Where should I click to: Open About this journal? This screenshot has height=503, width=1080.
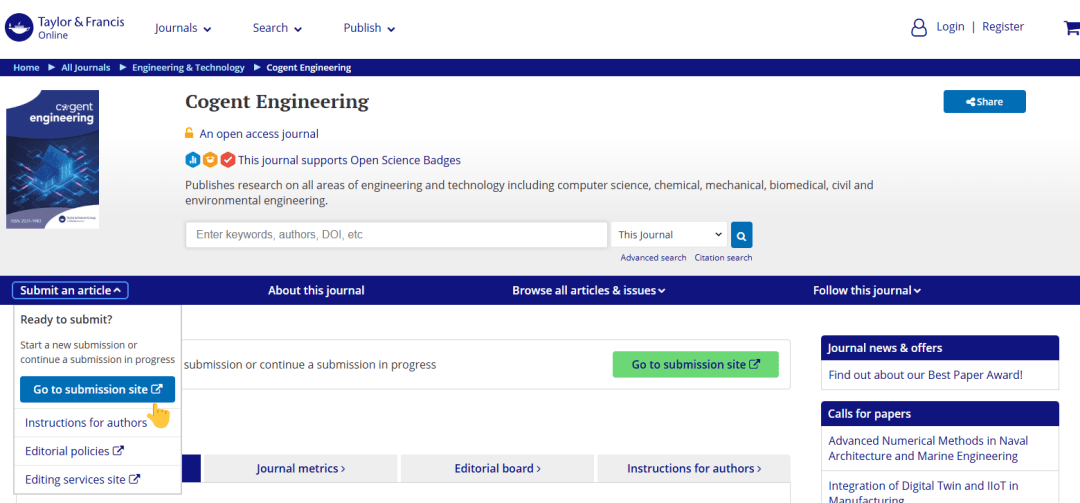tap(316, 290)
